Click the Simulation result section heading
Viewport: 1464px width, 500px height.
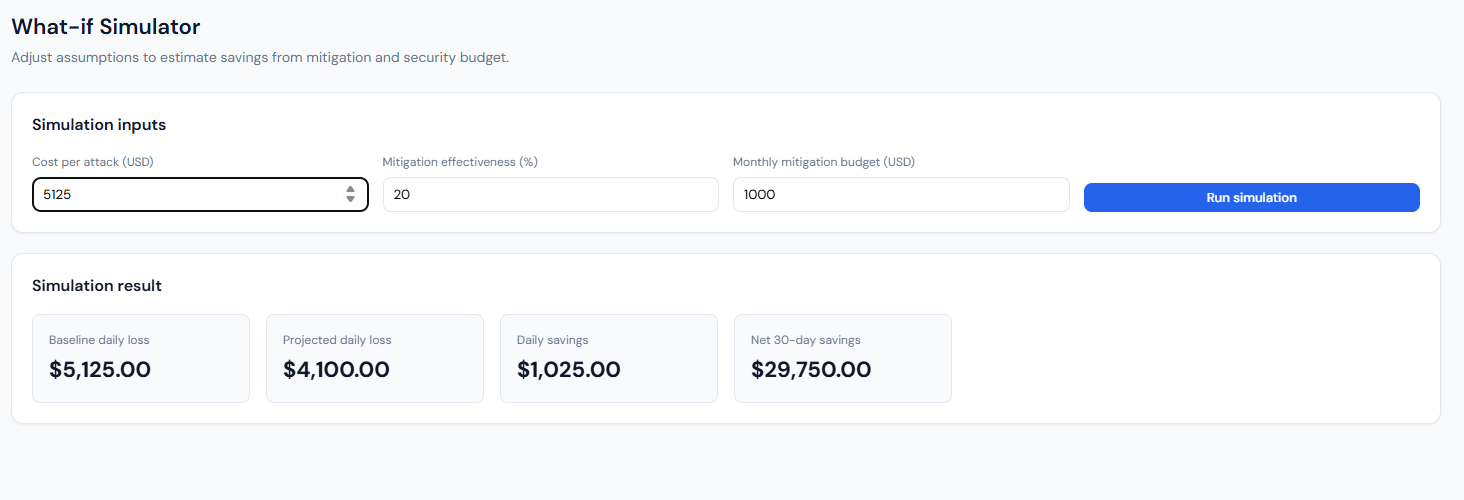pos(97,286)
